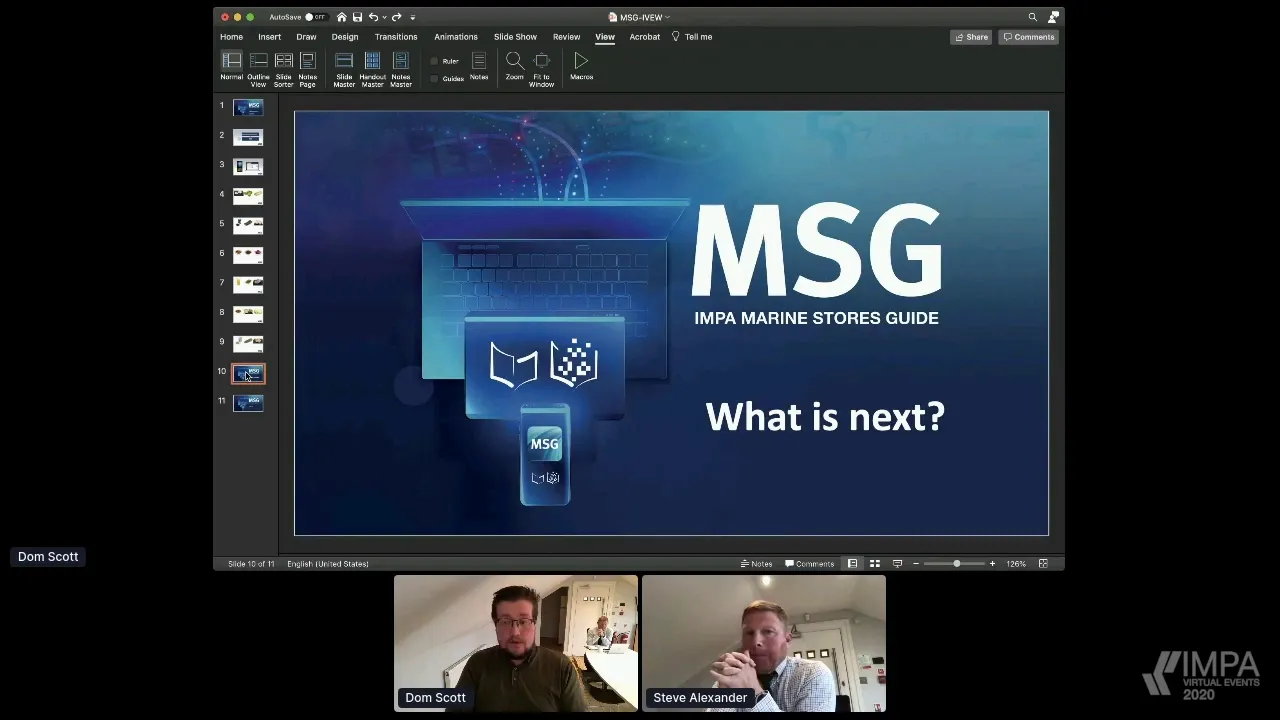Click the "What is next?" slide text
This screenshot has height=720, width=1280.
[825, 416]
